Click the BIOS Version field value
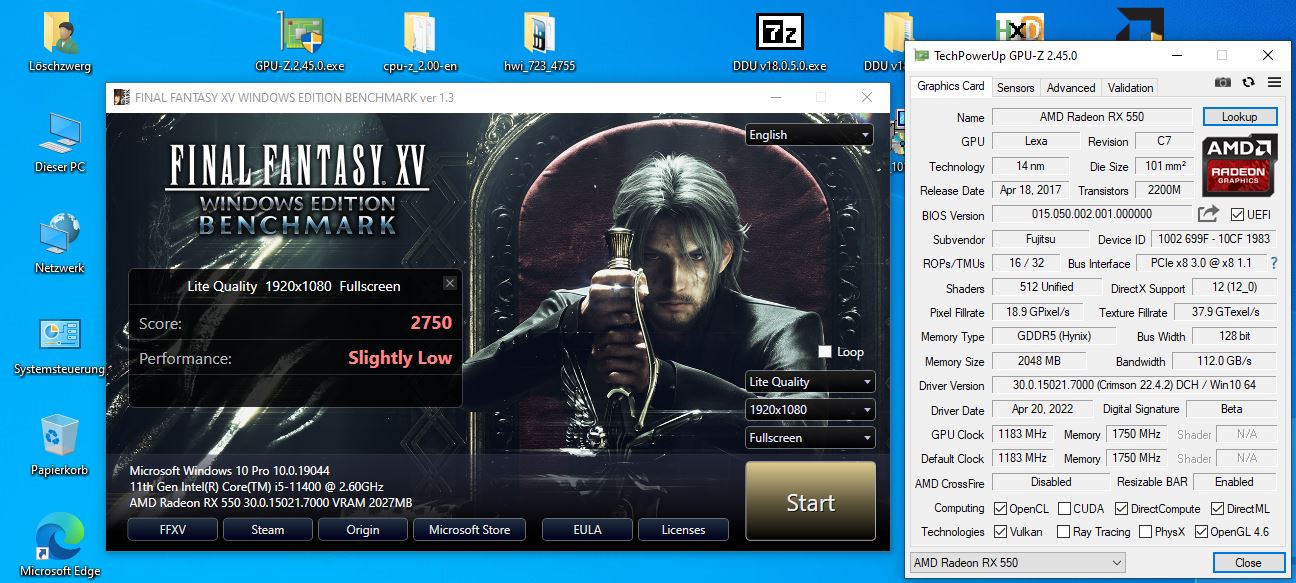The width and height of the screenshot is (1296, 583). coord(1092,214)
